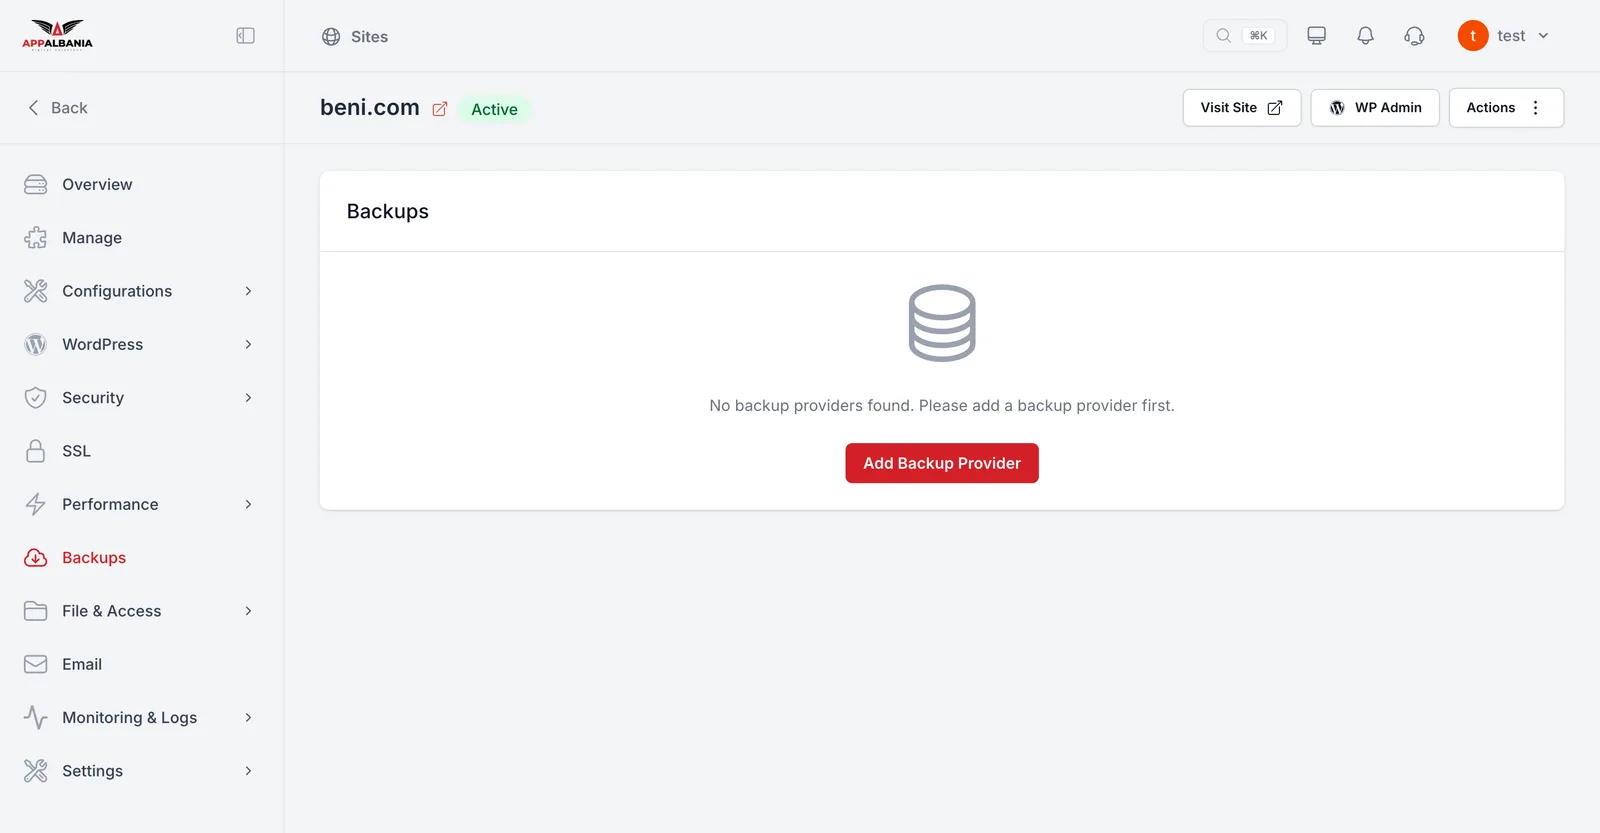Open the support headset icon
This screenshot has height=833, width=1600.
pyautogui.click(x=1414, y=36)
